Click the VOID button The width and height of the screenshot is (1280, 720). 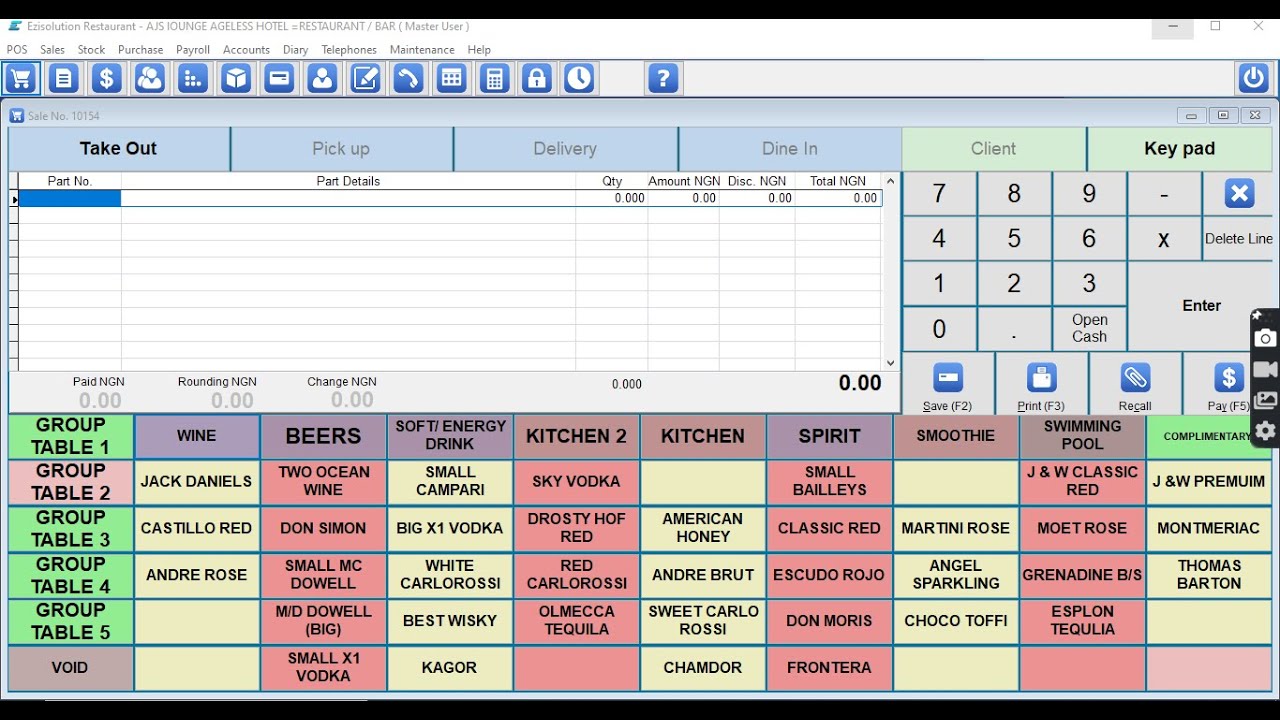(70, 668)
